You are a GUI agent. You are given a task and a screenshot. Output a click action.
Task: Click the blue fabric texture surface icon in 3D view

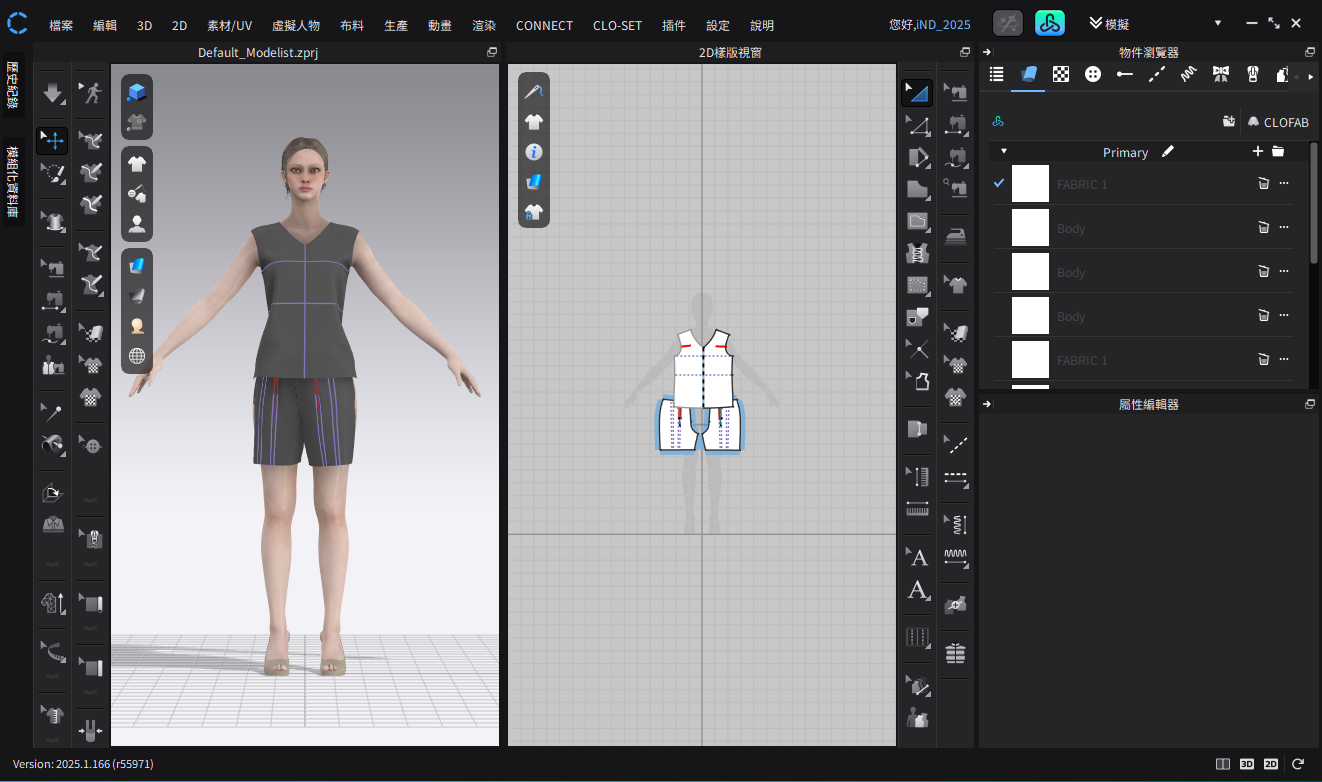tap(137, 265)
